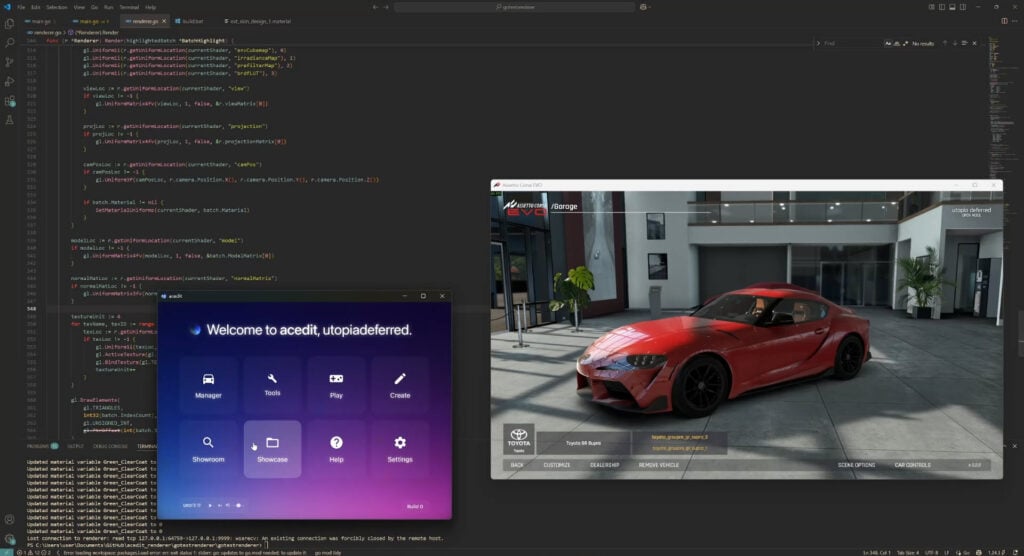Switch to the ext_skin_design_1.material tab

point(257,21)
